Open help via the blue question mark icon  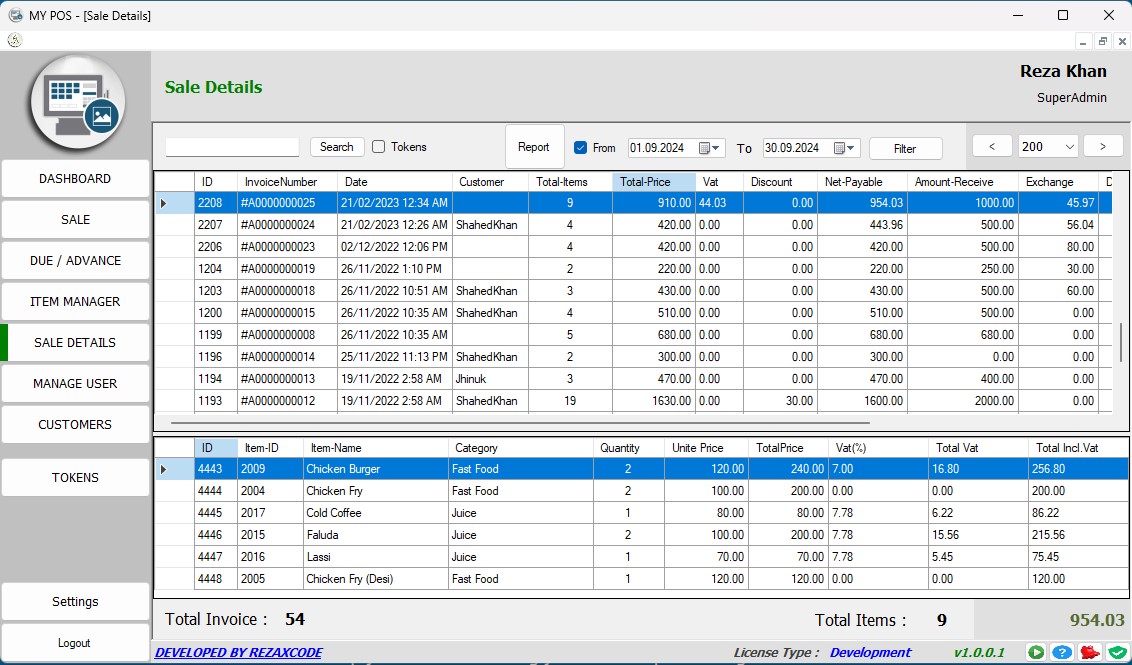[x=1062, y=652]
